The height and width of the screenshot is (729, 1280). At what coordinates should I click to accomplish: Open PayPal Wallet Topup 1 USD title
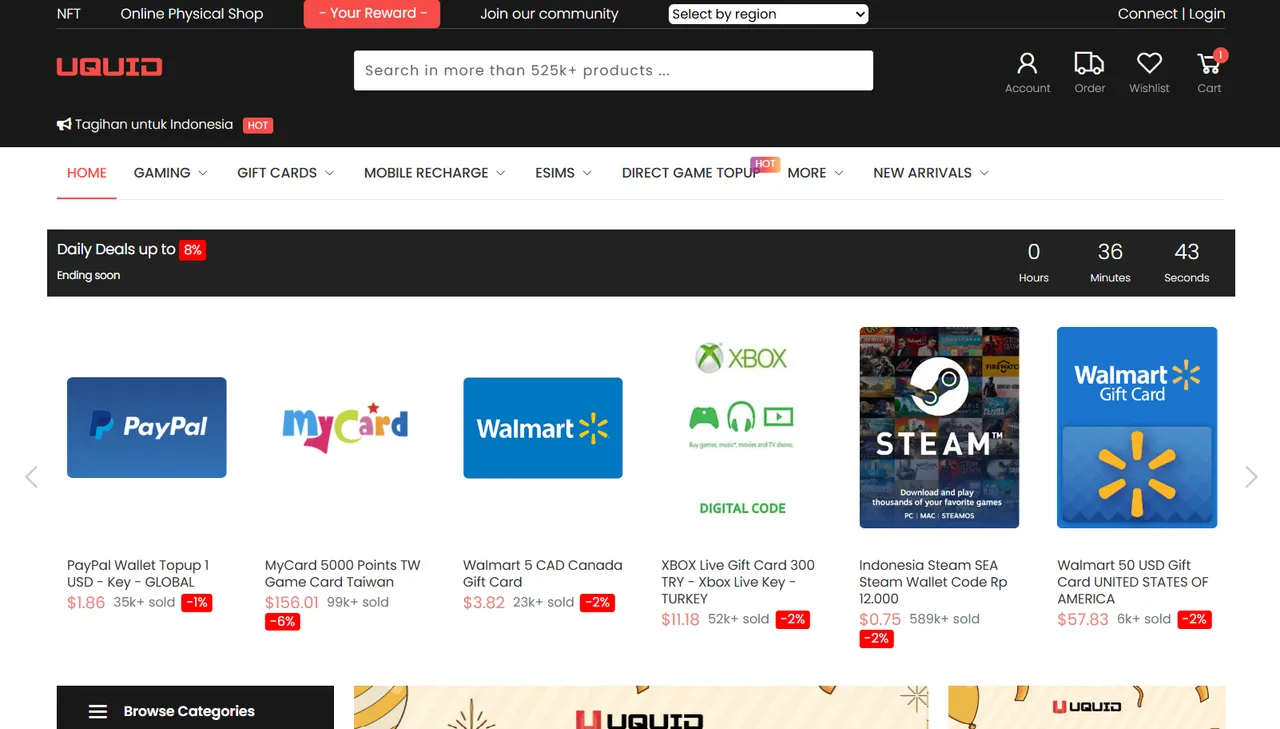tap(138, 573)
